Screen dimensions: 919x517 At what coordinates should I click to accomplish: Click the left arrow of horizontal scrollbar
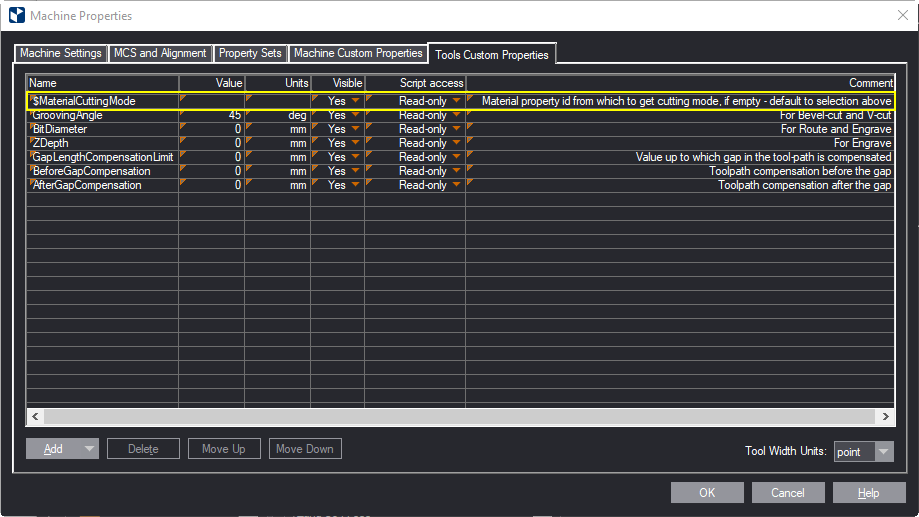point(36,416)
